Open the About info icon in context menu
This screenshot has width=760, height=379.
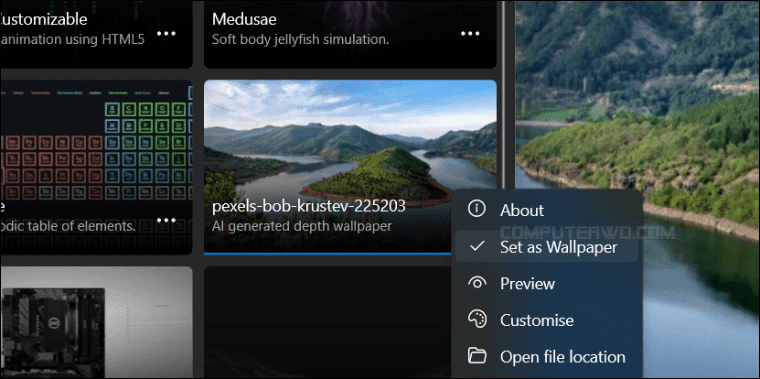click(477, 209)
